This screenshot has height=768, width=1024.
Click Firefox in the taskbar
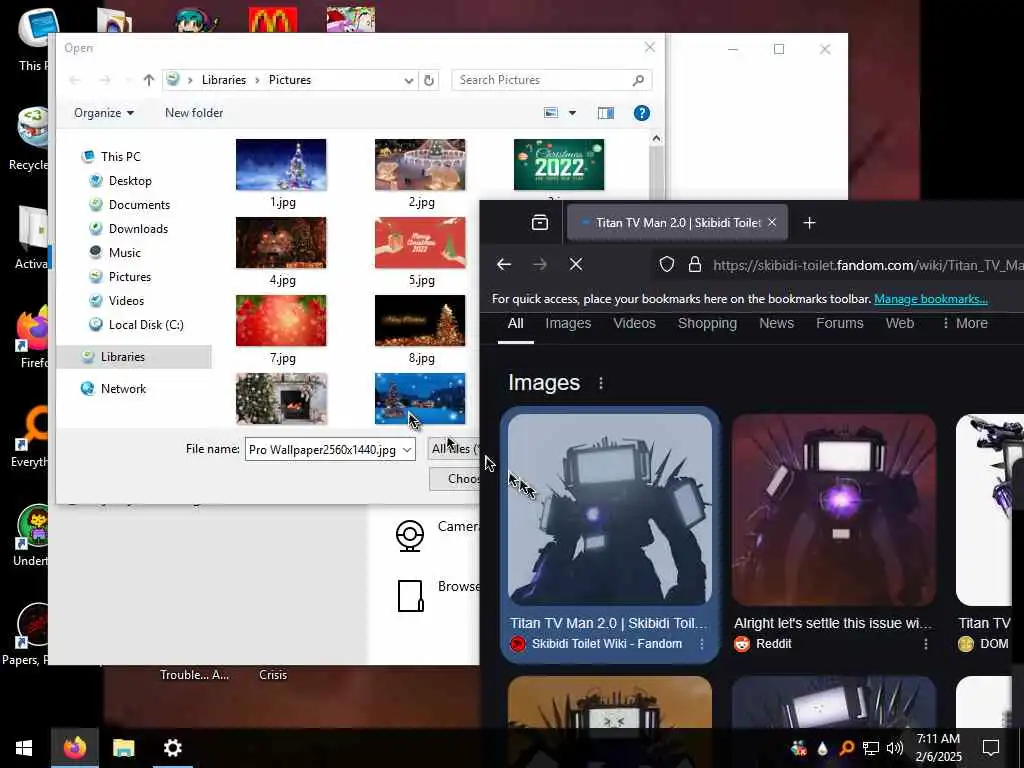(x=74, y=748)
